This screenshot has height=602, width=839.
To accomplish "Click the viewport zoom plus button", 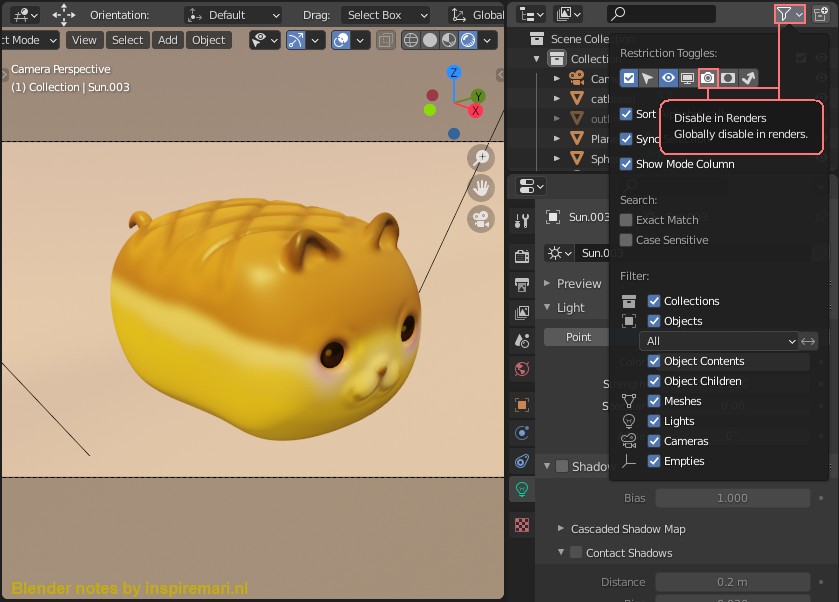I will point(480,157).
